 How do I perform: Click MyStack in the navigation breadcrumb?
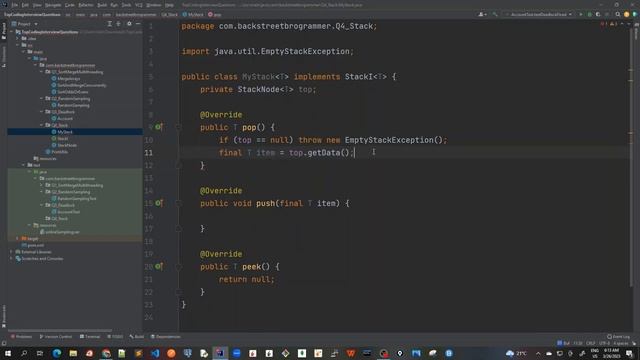click(x=193, y=14)
